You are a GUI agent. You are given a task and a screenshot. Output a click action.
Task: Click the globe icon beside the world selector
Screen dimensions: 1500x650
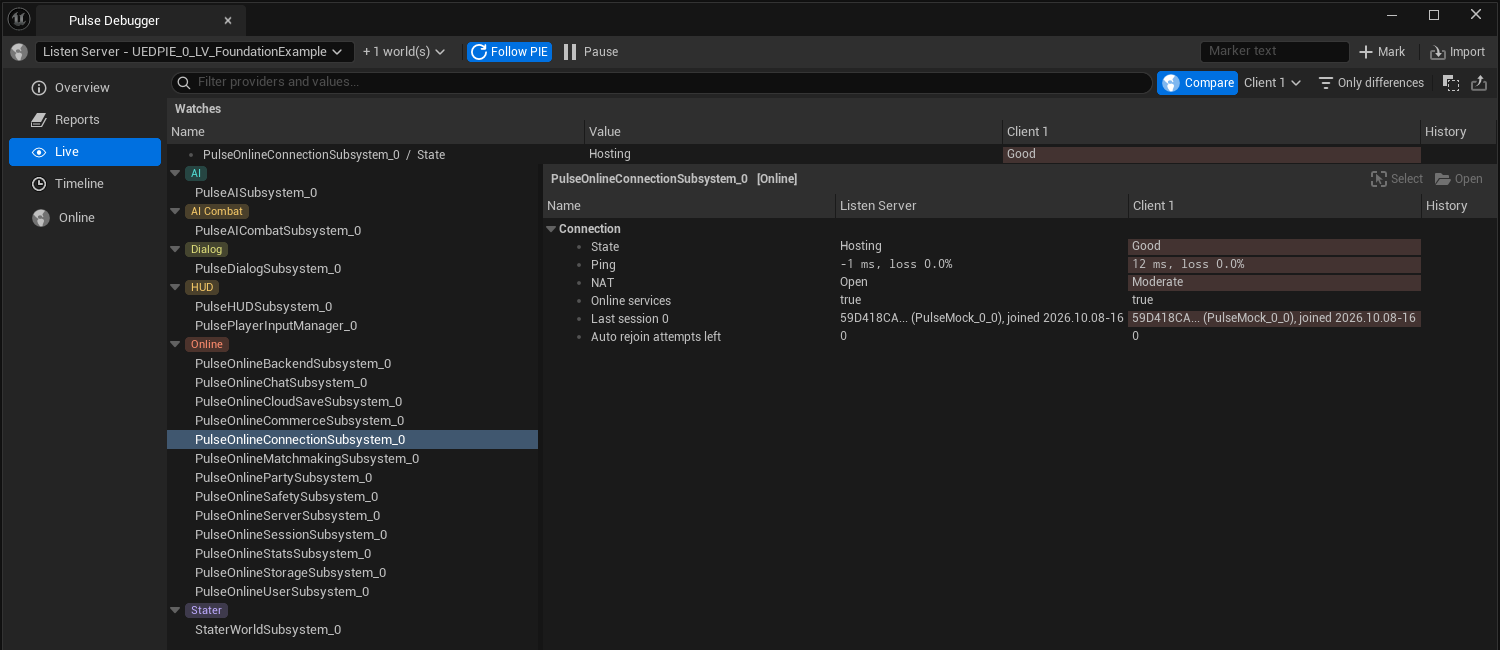click(x=19, y=52)
